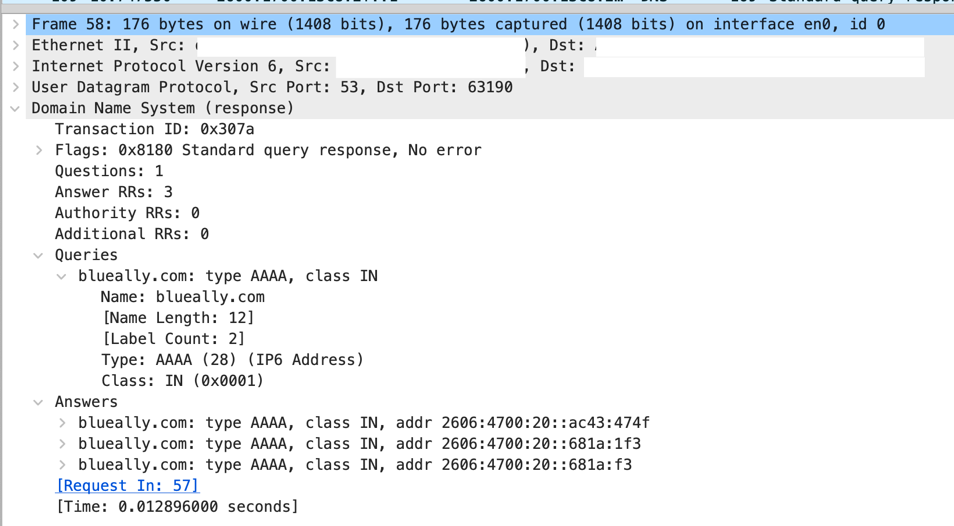Expand the Flags 0x8180 field
This screenshot has width=954, height=526.
pos(39,150)
